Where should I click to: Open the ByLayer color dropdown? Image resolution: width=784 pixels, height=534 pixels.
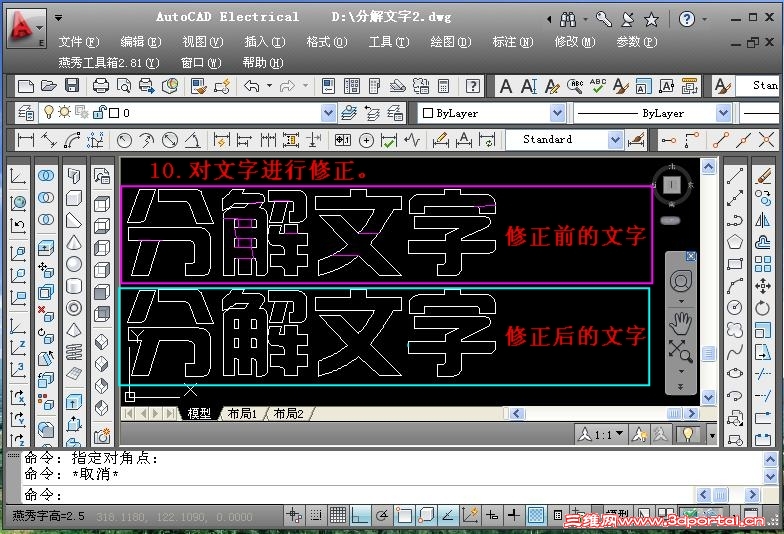coord(557,113)
